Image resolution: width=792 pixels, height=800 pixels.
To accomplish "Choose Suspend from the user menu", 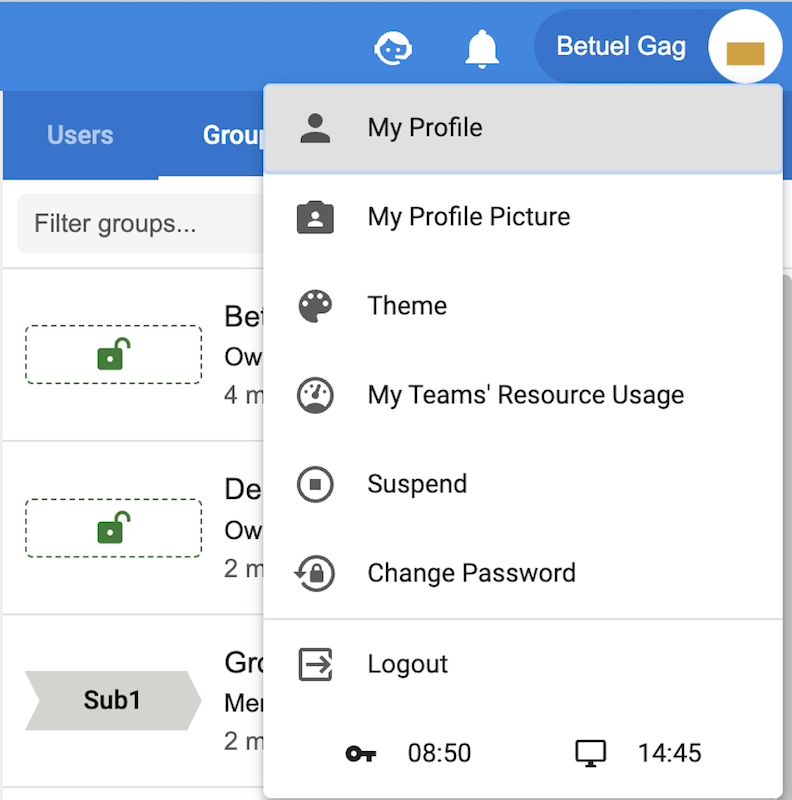I will [417, 484].
